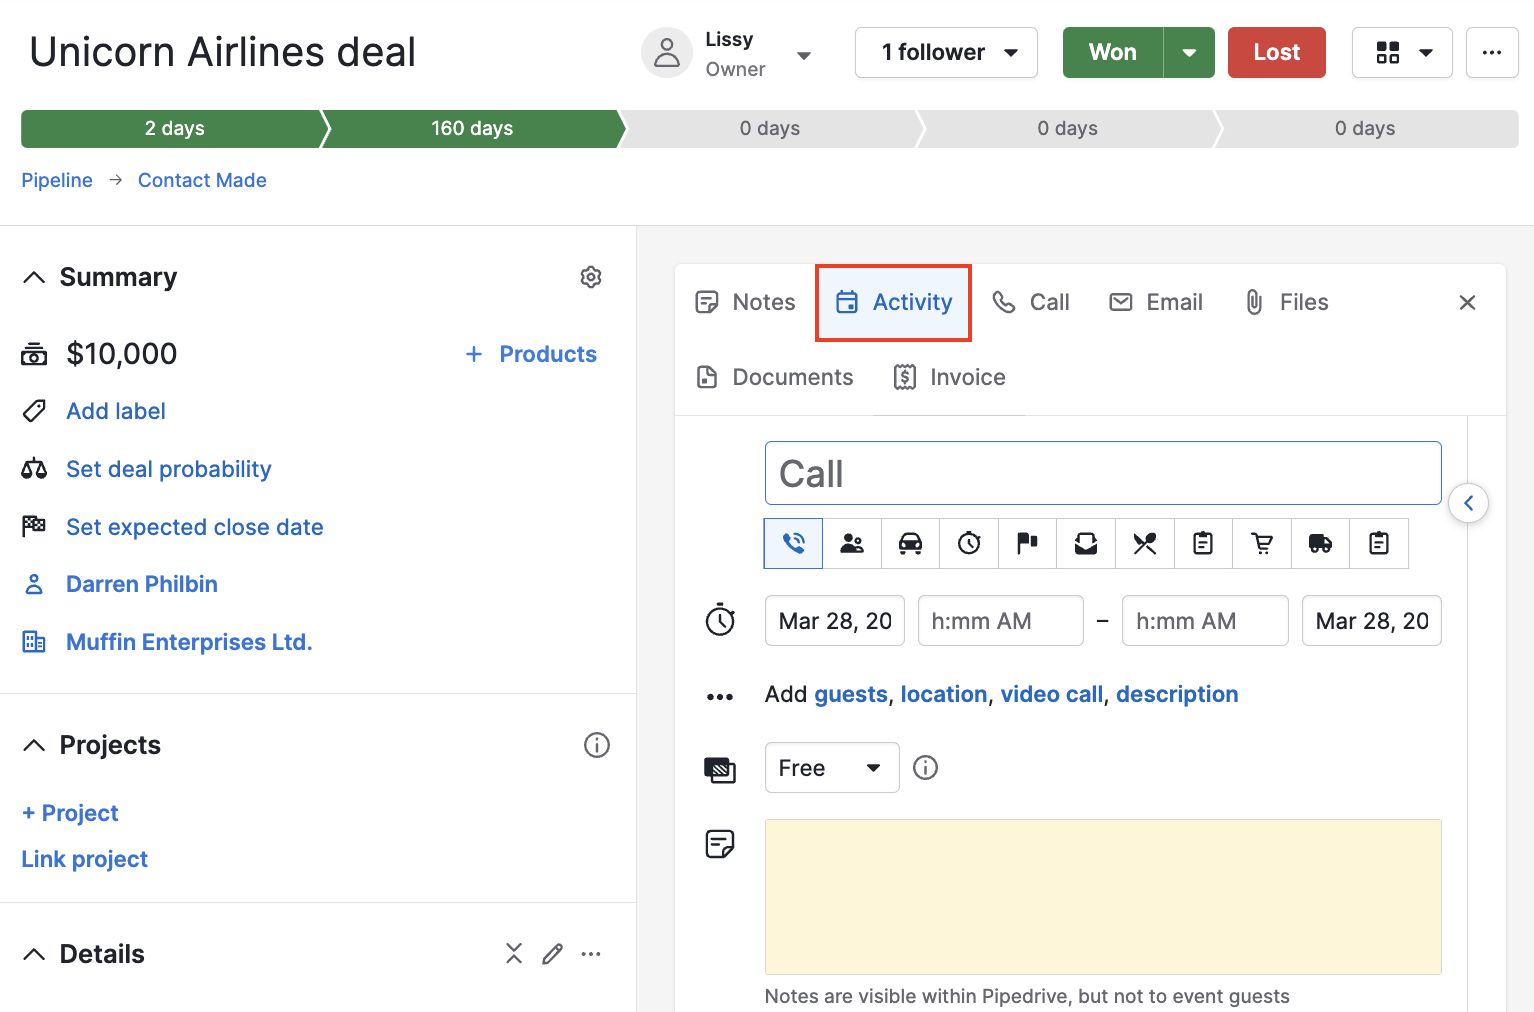1534x1012 pixels.
Task: Select the Call activity type icon
Action: (792, 543)
